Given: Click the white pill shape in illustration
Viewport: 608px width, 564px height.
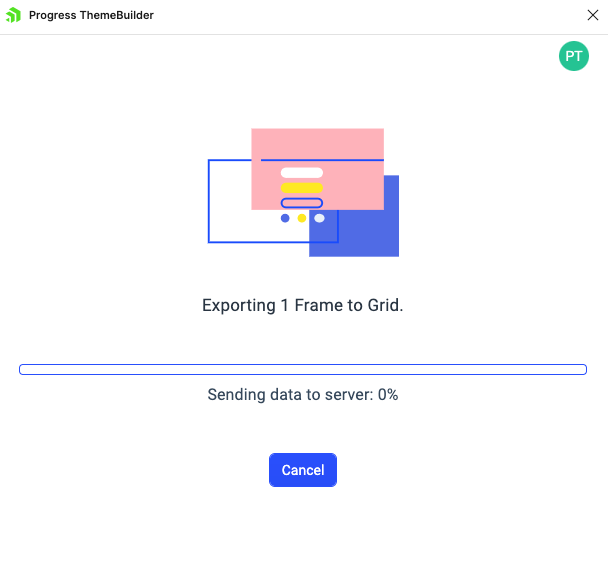Looking at the screenshot, I should pos(302,172).
